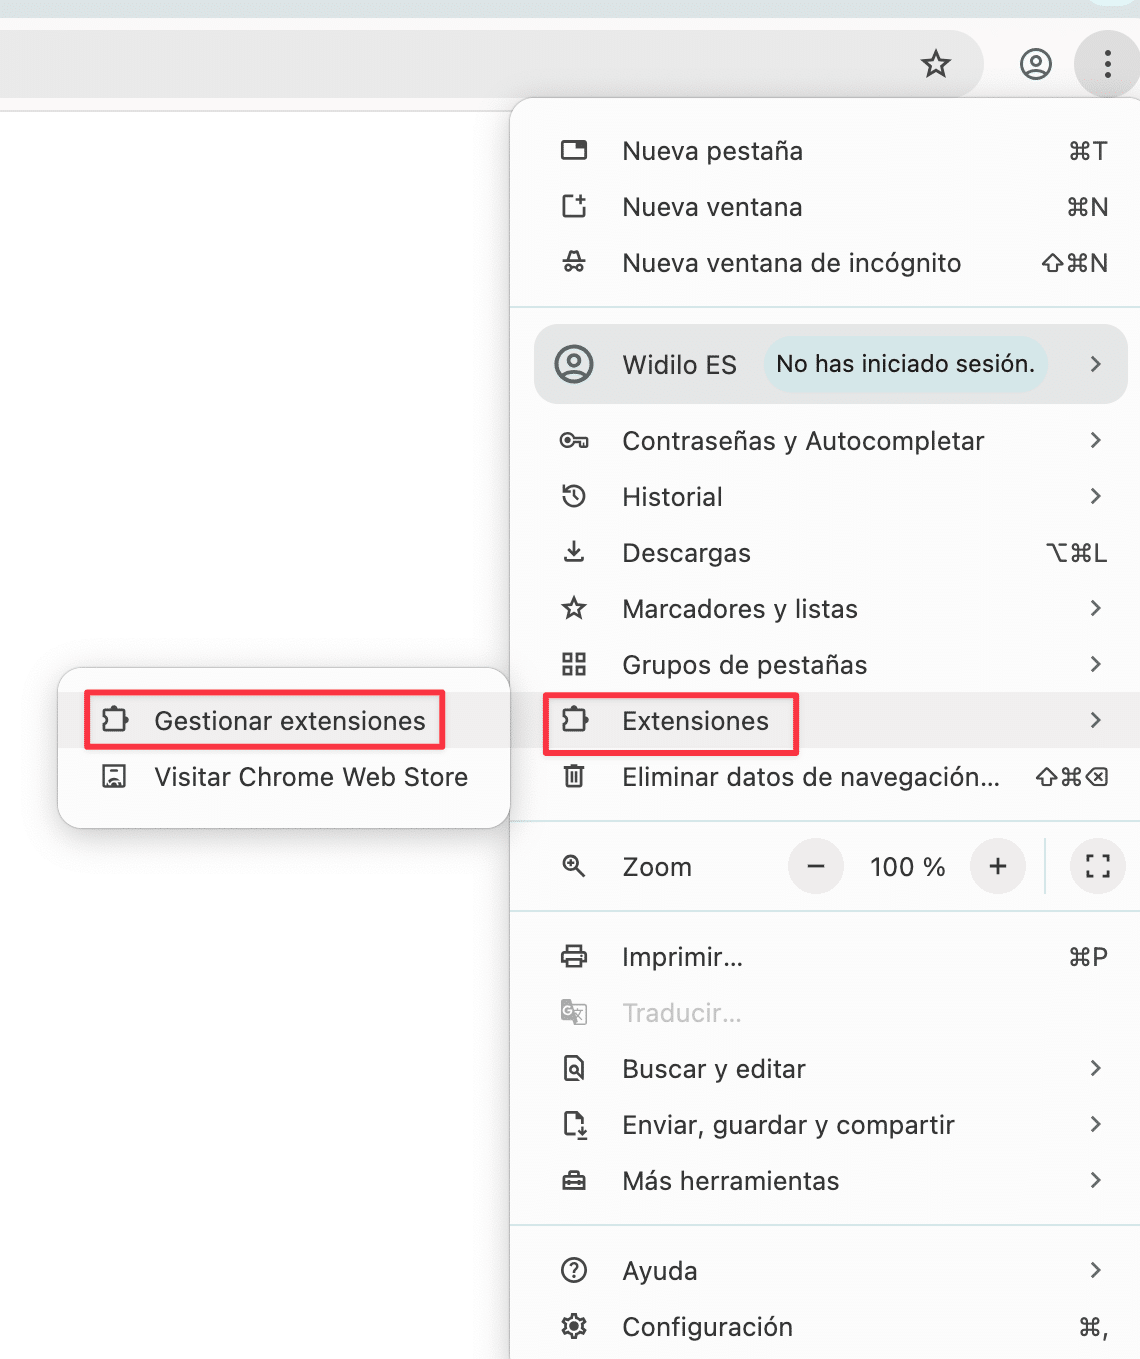Click the bookmark star icon in address bar
The image size is (1140, 1359).
click(x=936, y=65)
